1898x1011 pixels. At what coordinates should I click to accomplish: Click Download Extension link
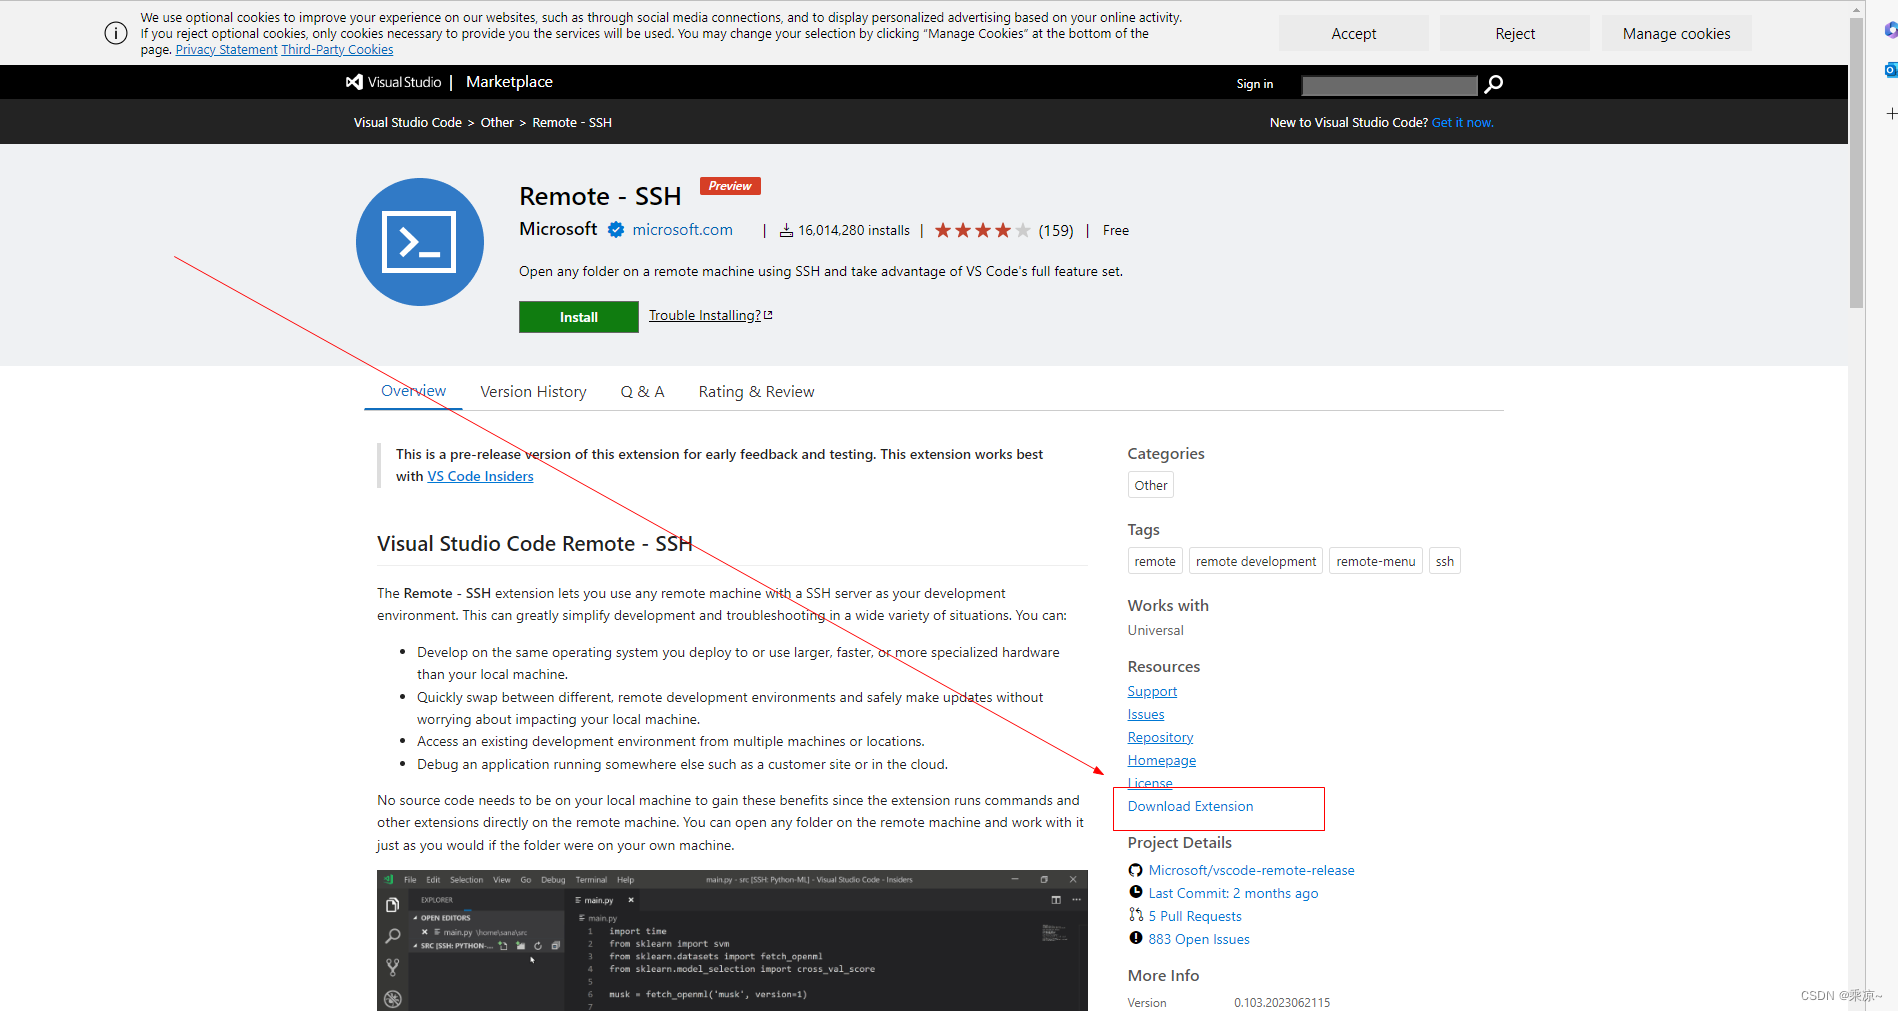pyautogui.click(x=1190, y=806)
